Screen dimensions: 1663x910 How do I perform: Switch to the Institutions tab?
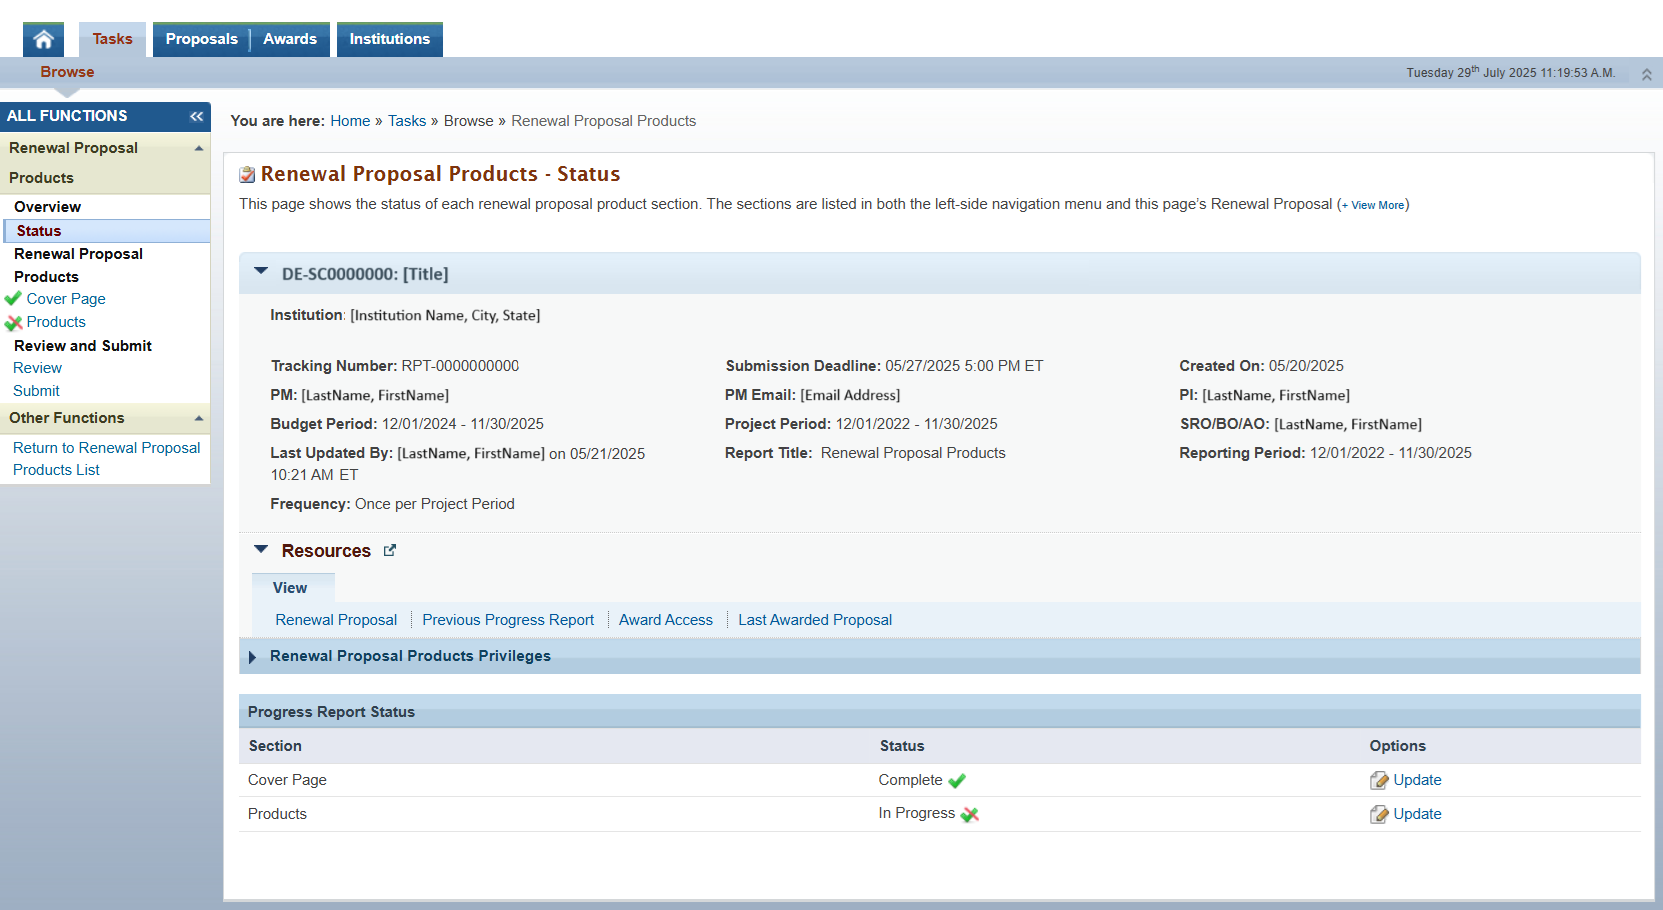click(389, 39)
